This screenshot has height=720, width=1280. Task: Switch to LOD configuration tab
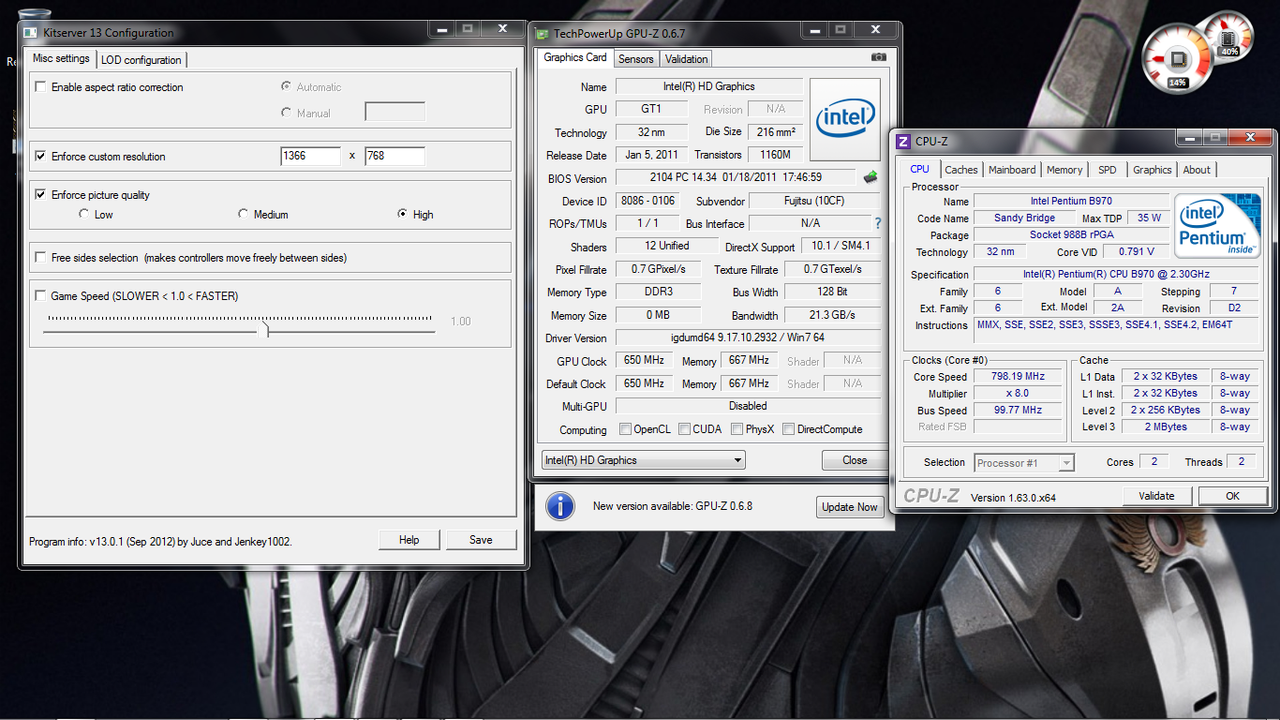(141, 60)
